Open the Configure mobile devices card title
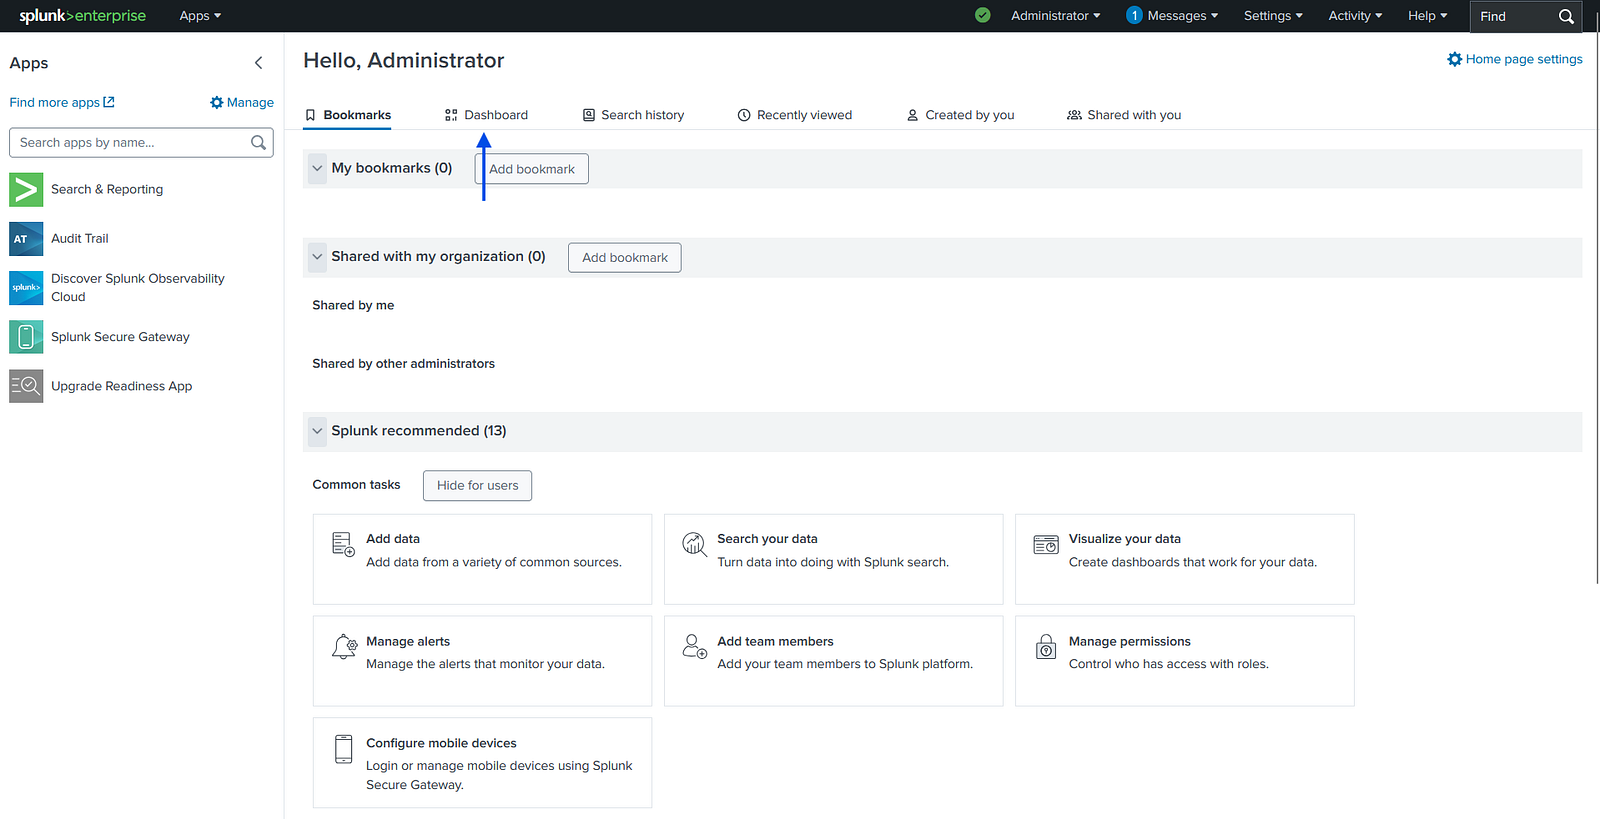This screenshot has height=819, width=1600. pos(441,744)
